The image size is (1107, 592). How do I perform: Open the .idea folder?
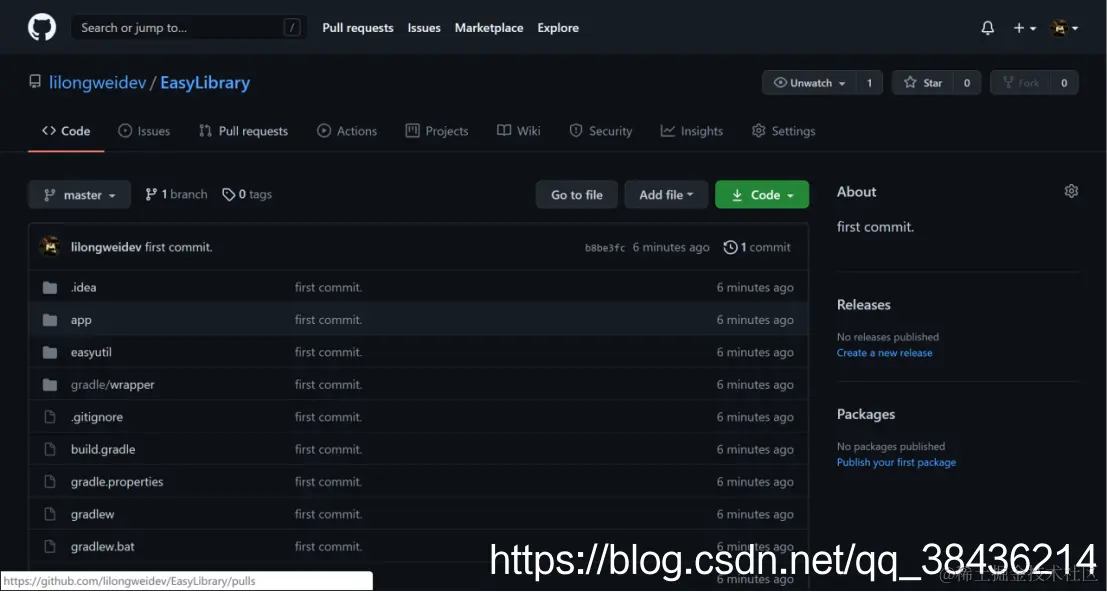[83, 287]
